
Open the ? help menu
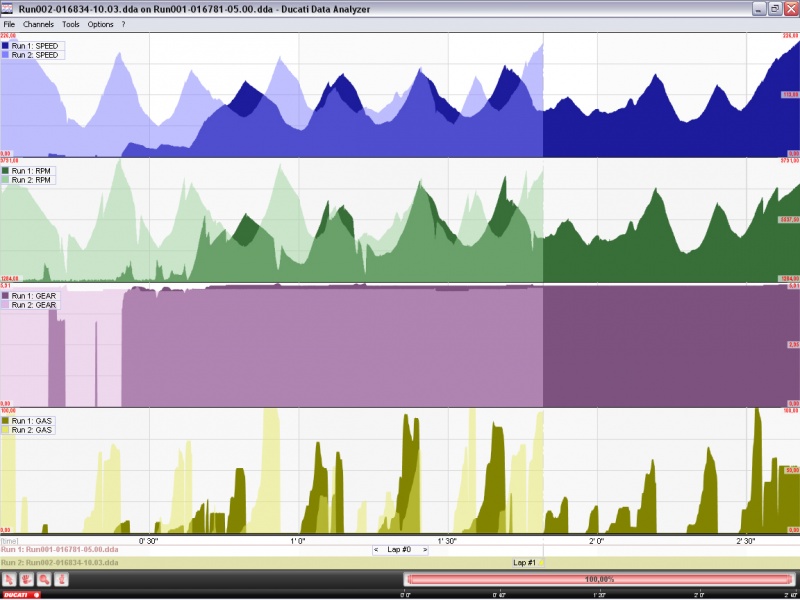tap(123, 24)
